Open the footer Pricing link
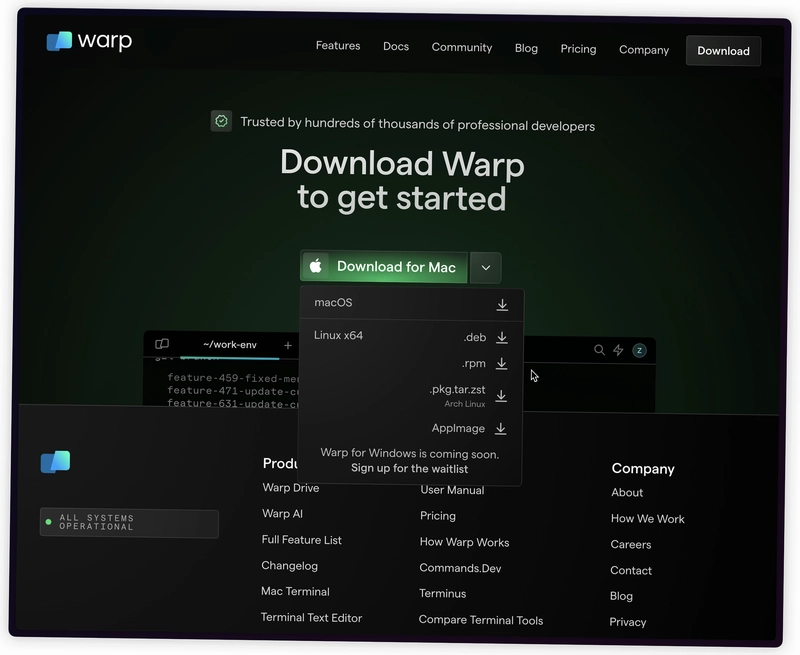The width and height of the screenshot is (800, 655). click(438, 516)
